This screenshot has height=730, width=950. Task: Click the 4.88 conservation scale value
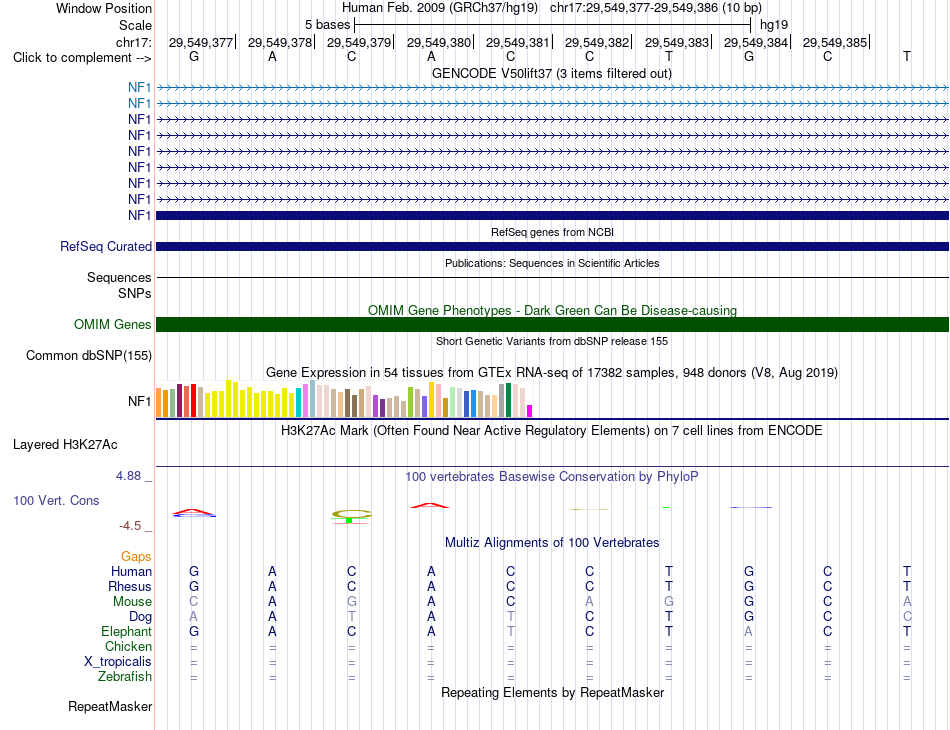(x=128, y=476)
